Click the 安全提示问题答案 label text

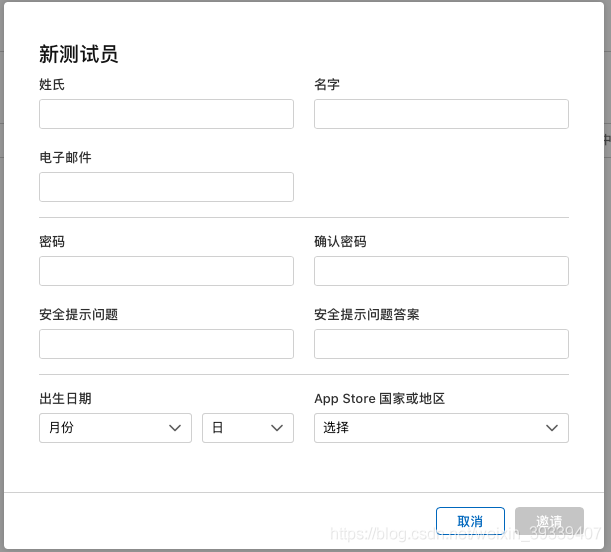[366, 315]
